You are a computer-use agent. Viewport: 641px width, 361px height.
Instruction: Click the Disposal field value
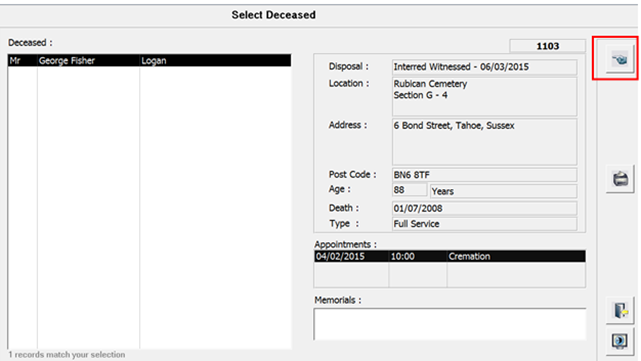point(484,67)
